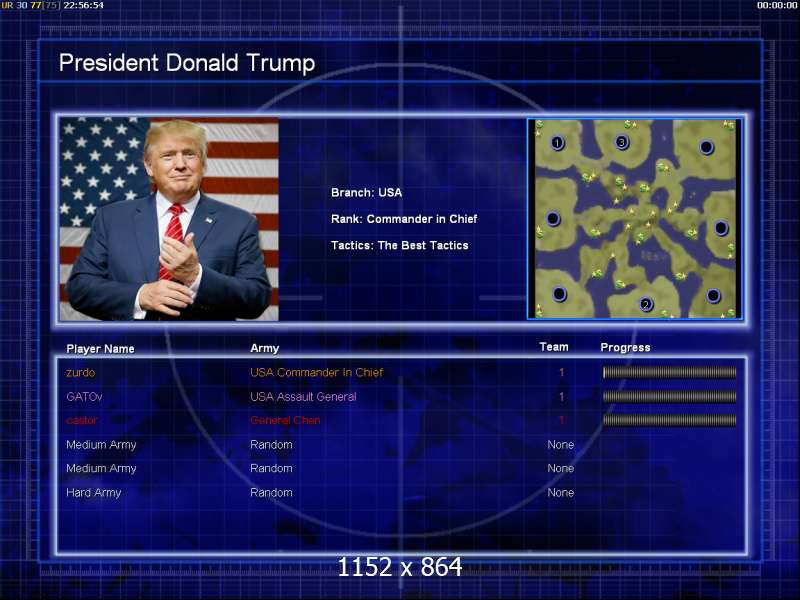Viewport: 800px width, 600px height.
Task: Click team number 1 in castor's row
Action: (x=562, y=420)
